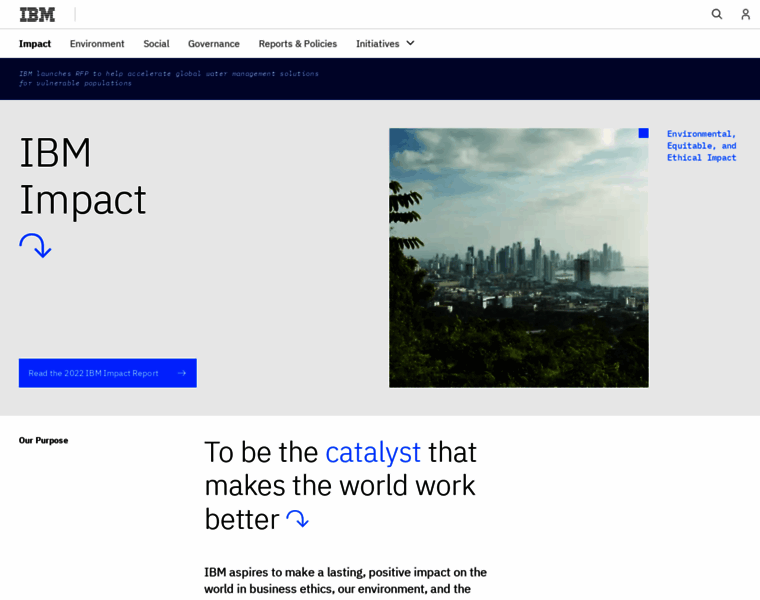Open the Environment nav item

click(x=97, y=44)
